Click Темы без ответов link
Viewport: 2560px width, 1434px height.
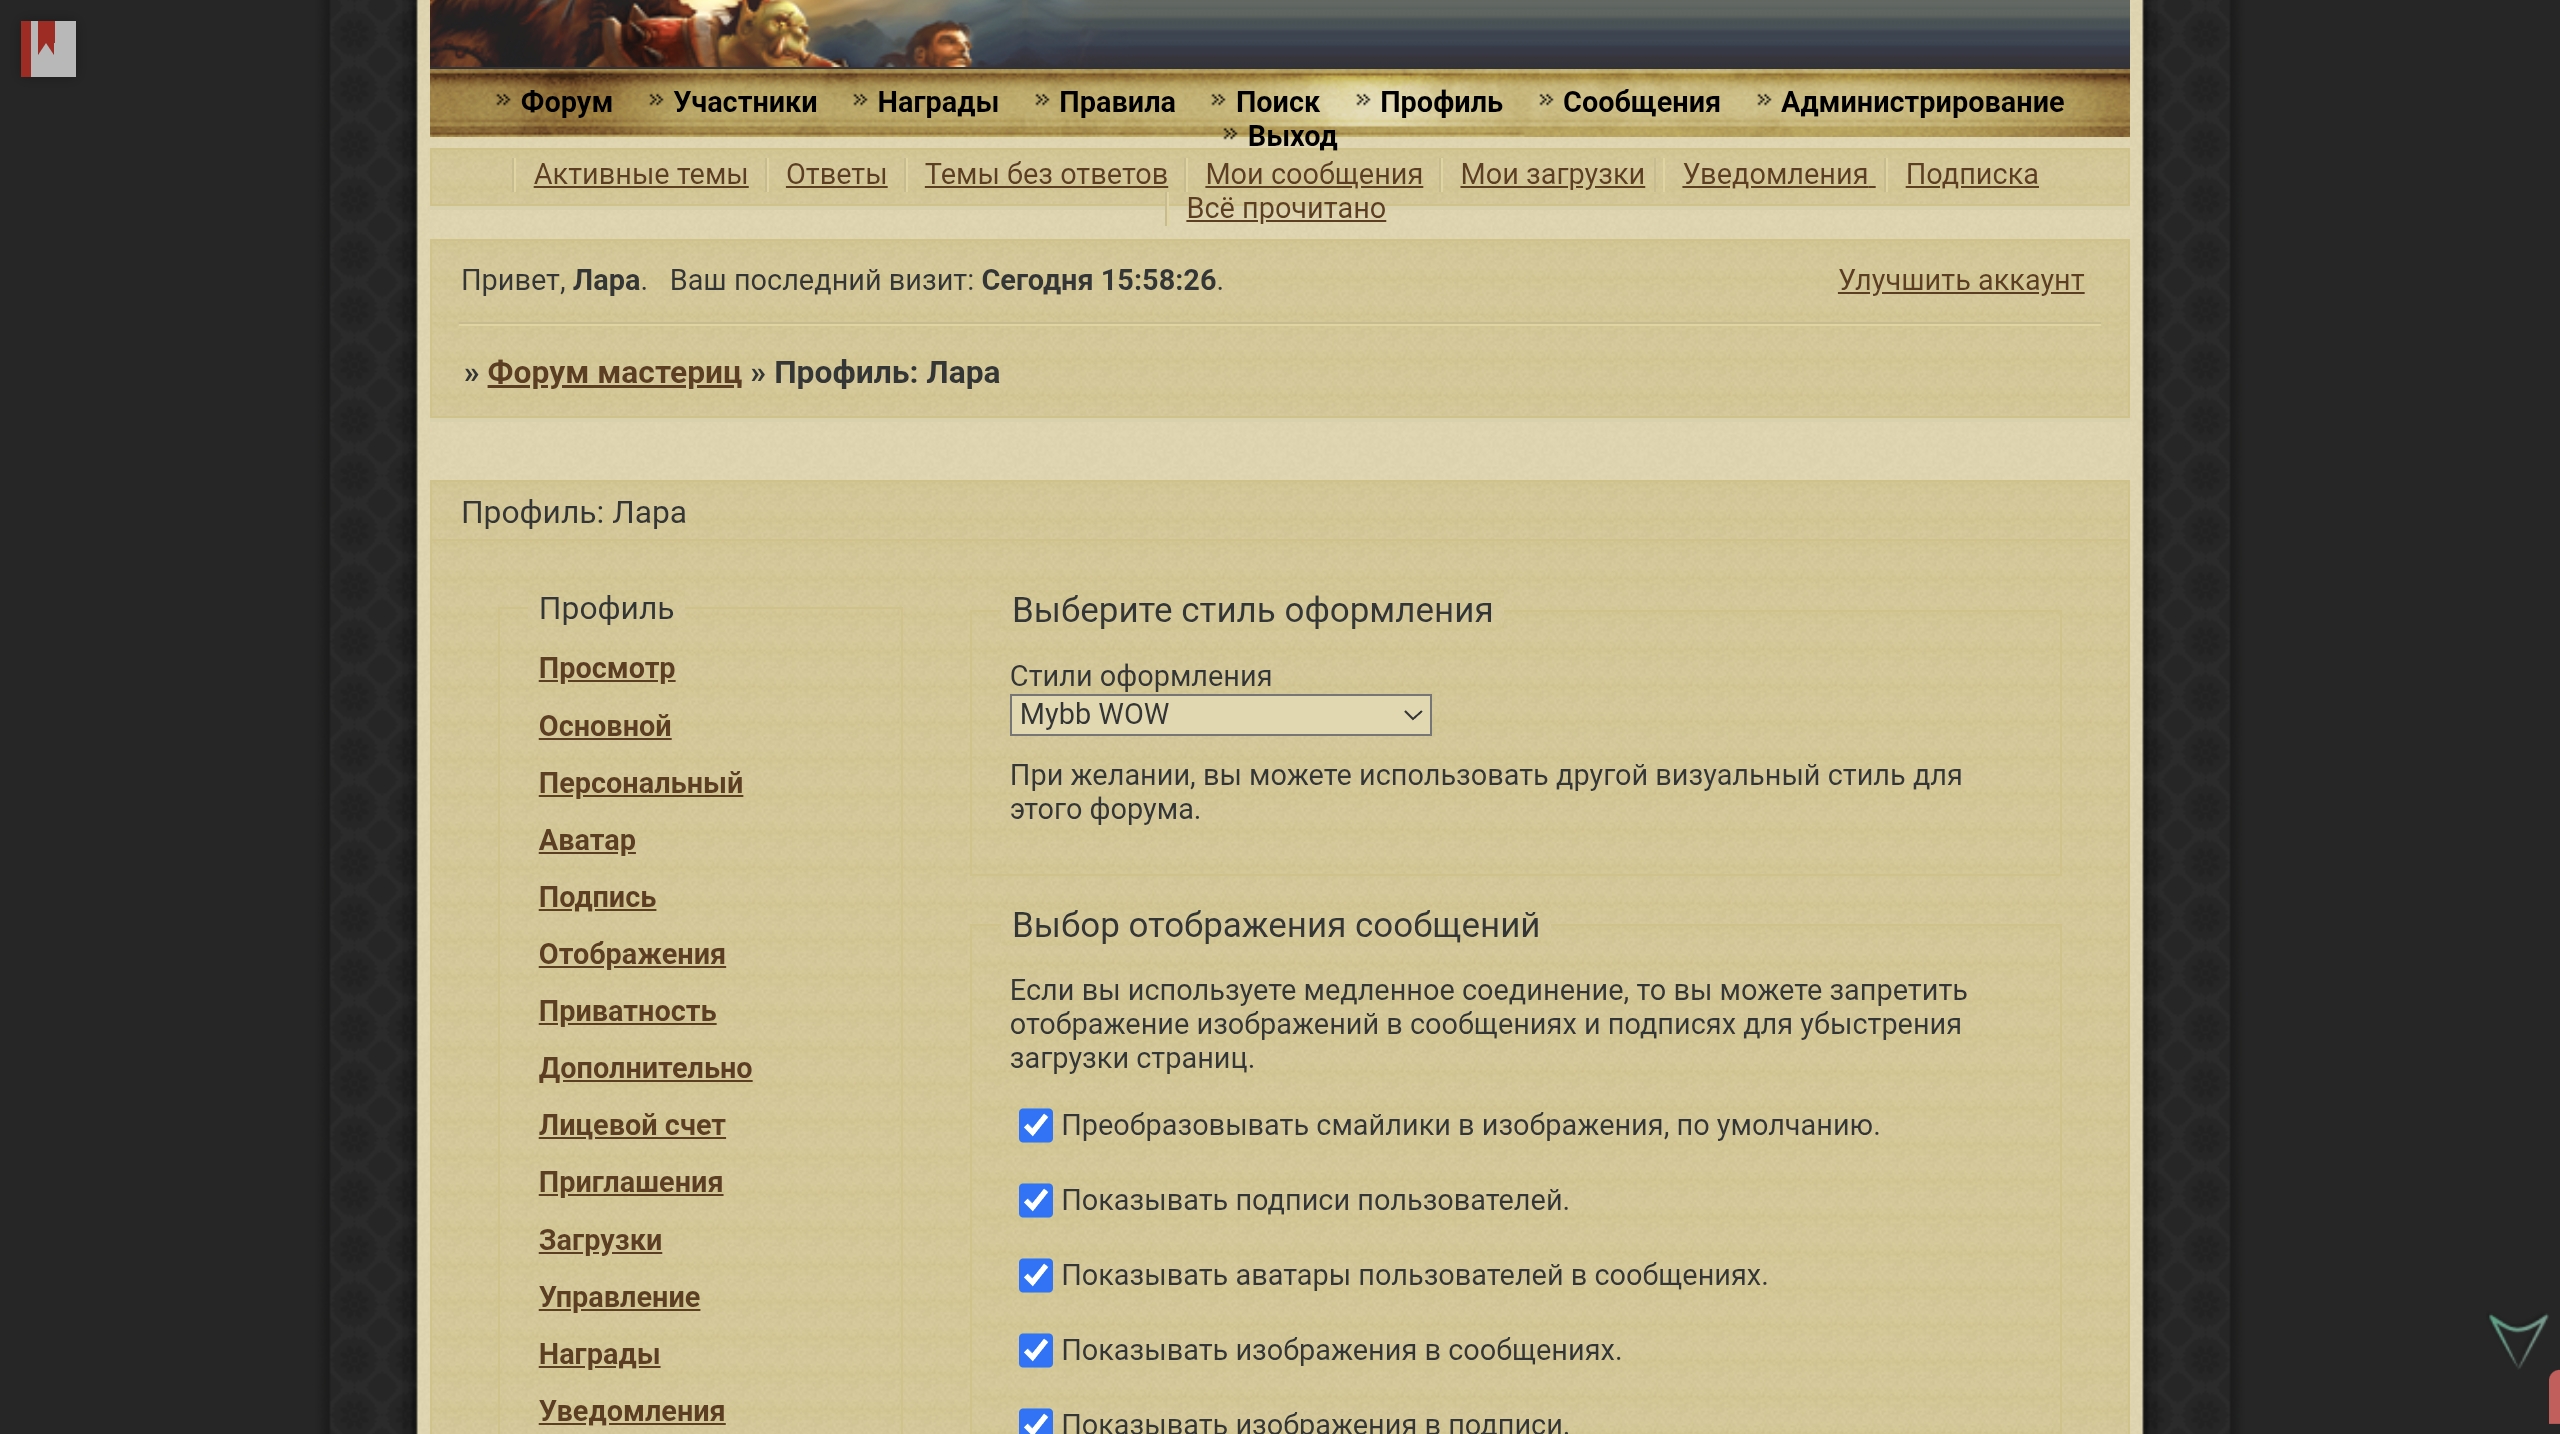tap(1045, 174)
